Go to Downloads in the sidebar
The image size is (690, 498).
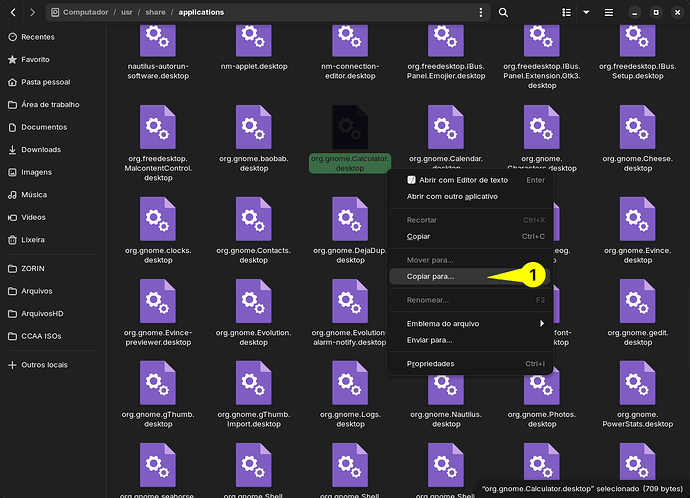point(41,149)
